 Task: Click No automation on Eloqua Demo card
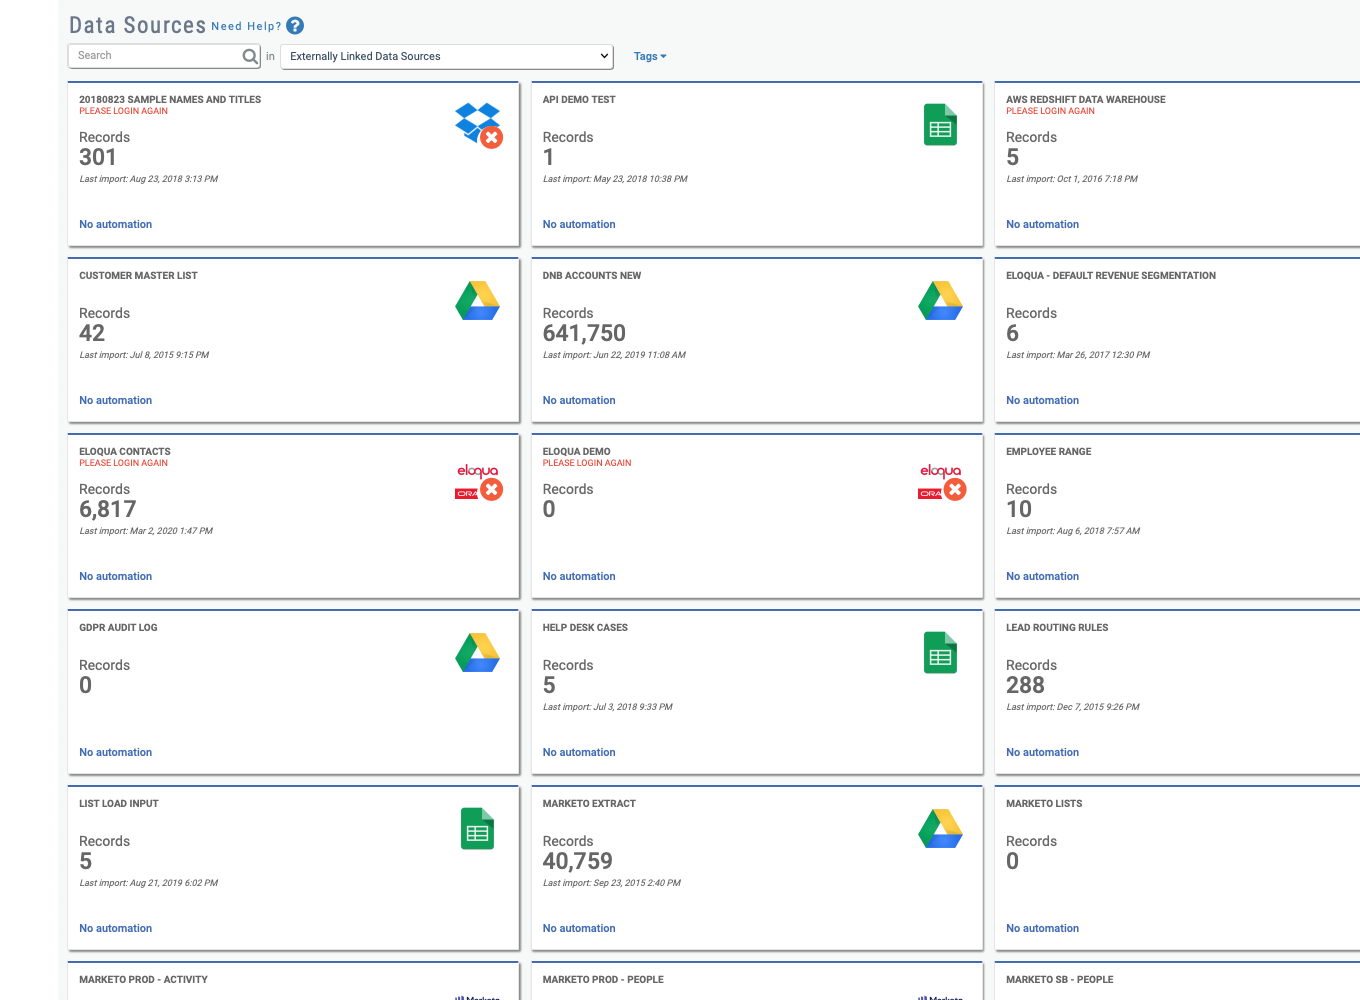tap(579, 577)
